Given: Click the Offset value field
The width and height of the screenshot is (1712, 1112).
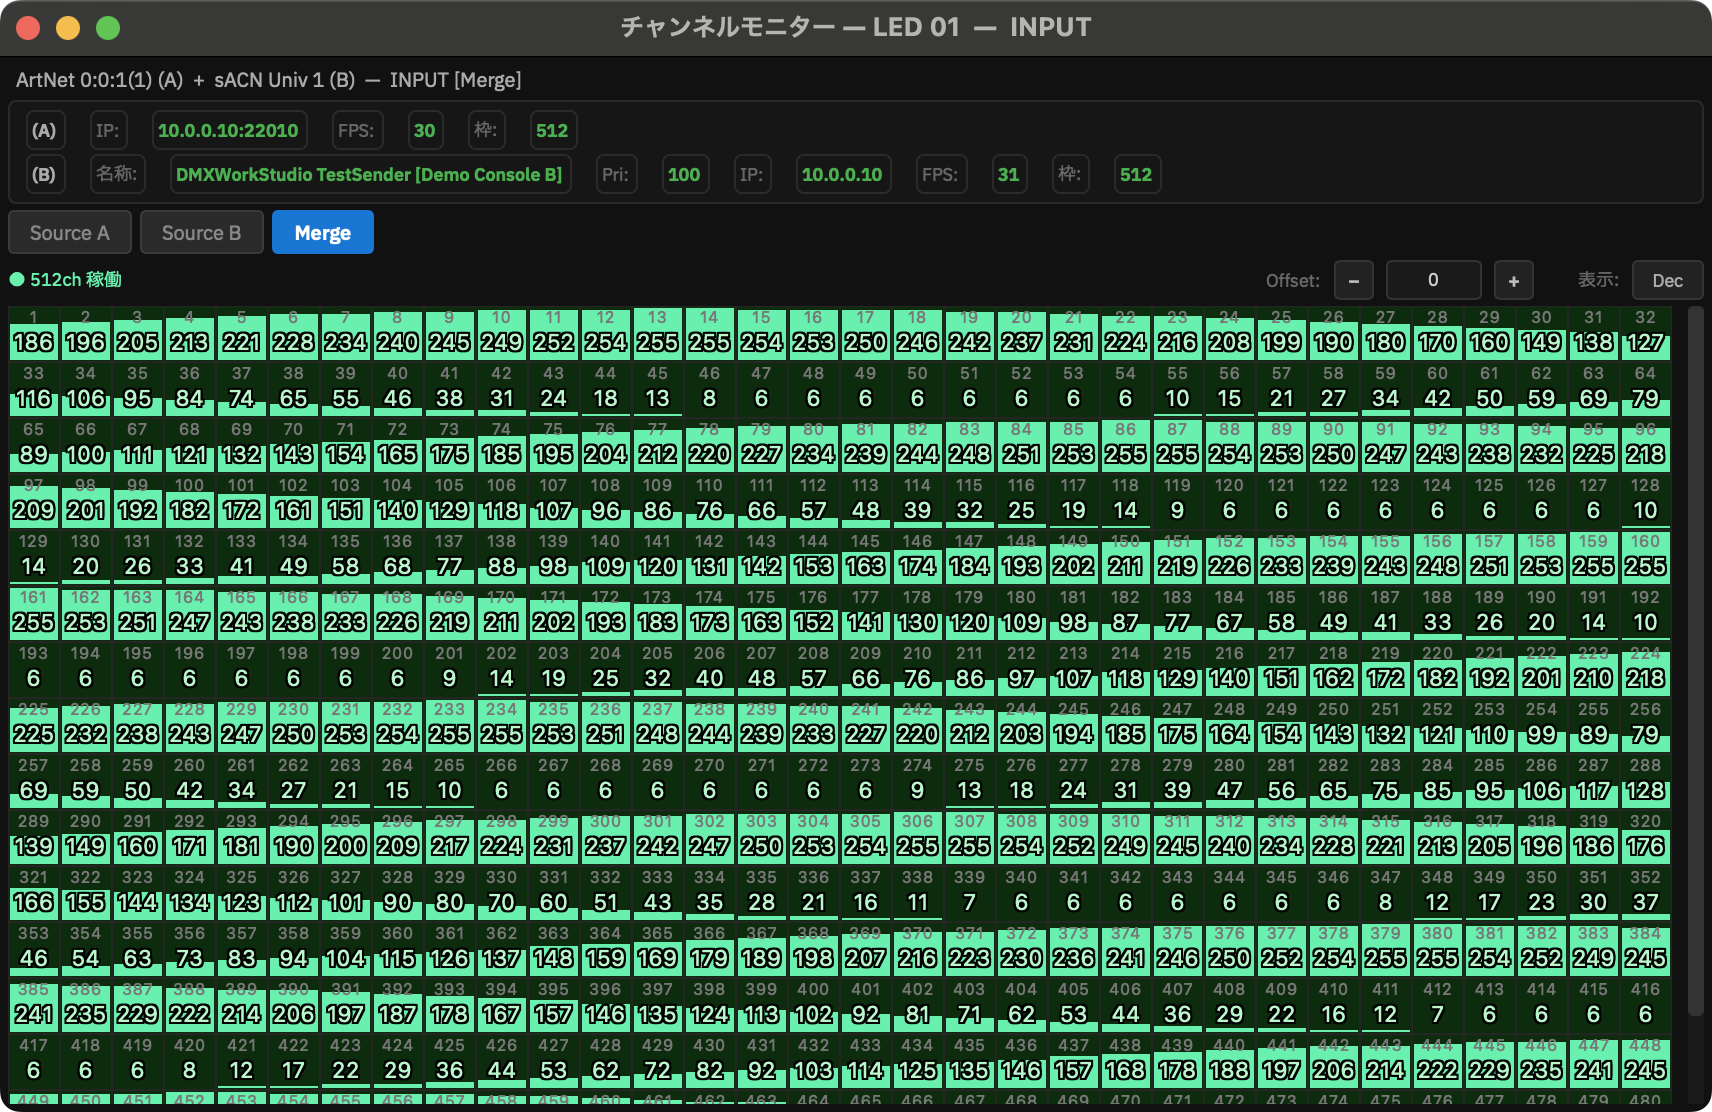Looking at the screenshot, I should 1433,281.
